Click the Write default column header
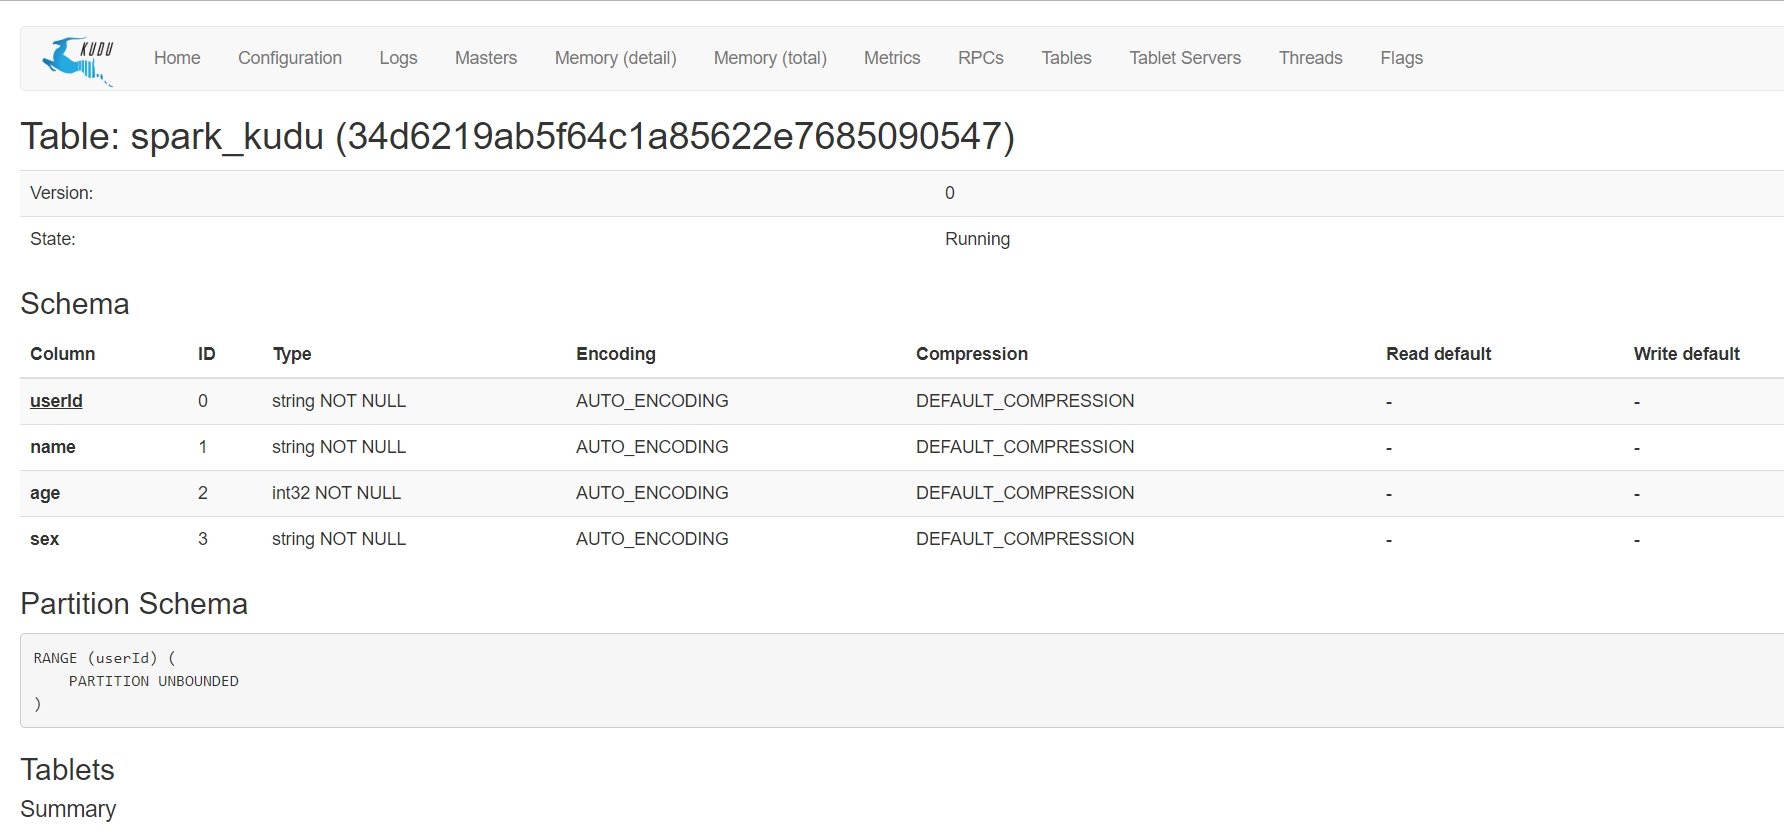The width and height of the screenshot is (1784, 833). pyautogui.click(x=1687, y=354)
